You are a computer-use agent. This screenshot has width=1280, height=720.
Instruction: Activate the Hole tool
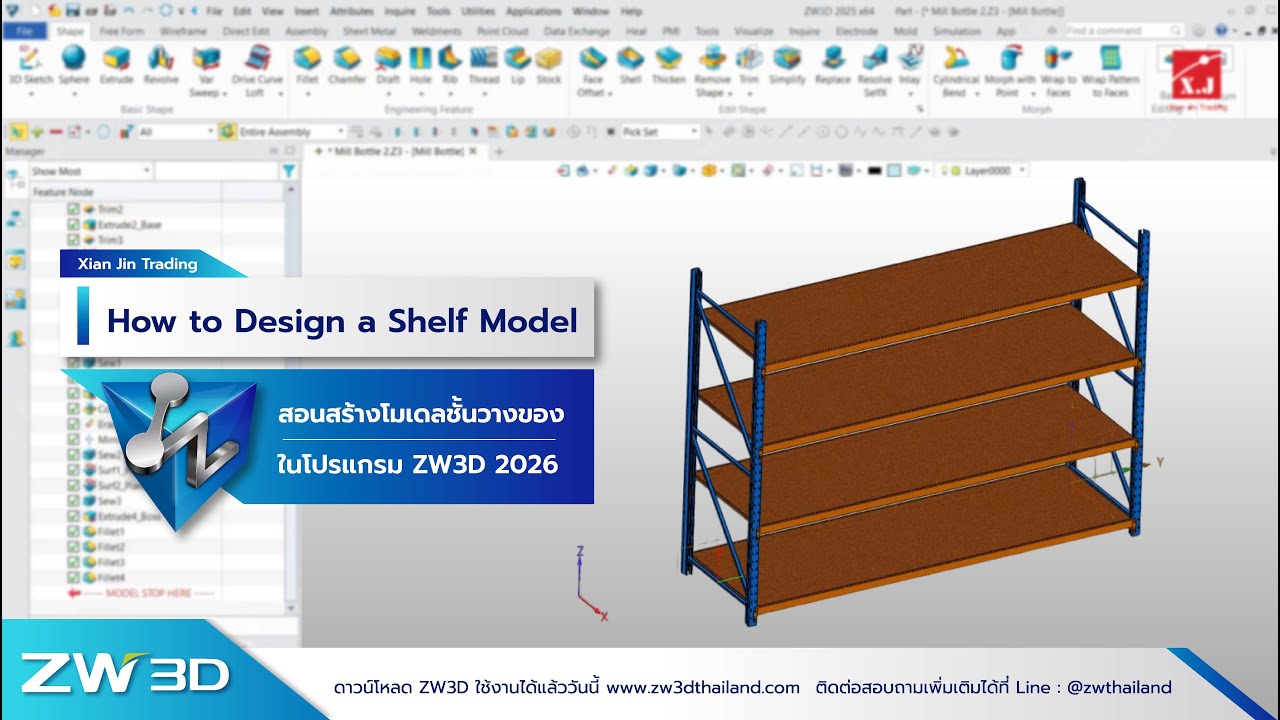click(420, 67)
